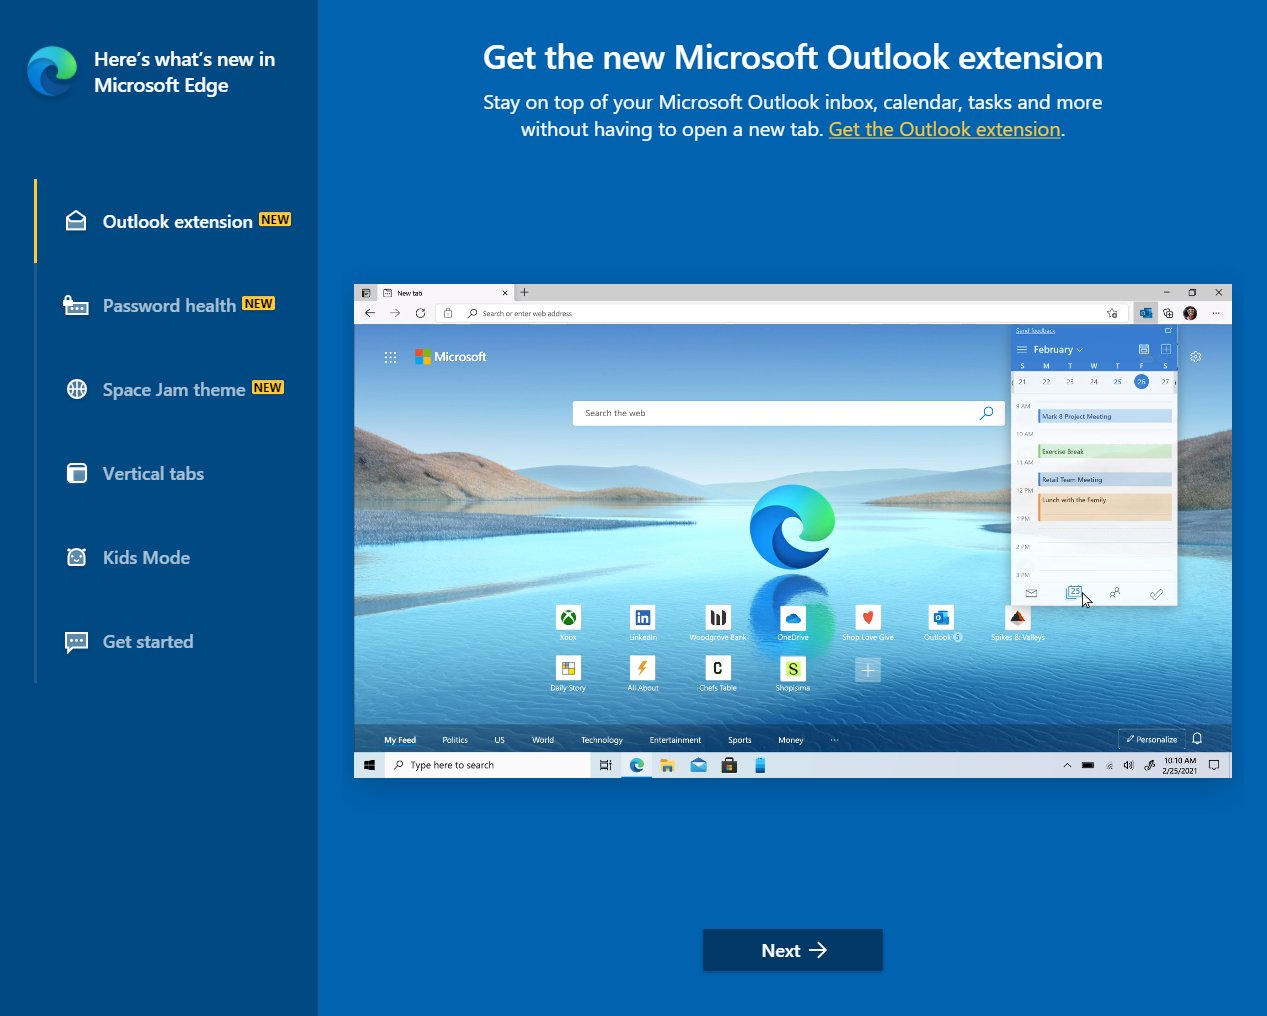Select the Technology feed tab in preview
Image resolution: width=1267 pixels, height=1016 pixels.
click(602, 740)
